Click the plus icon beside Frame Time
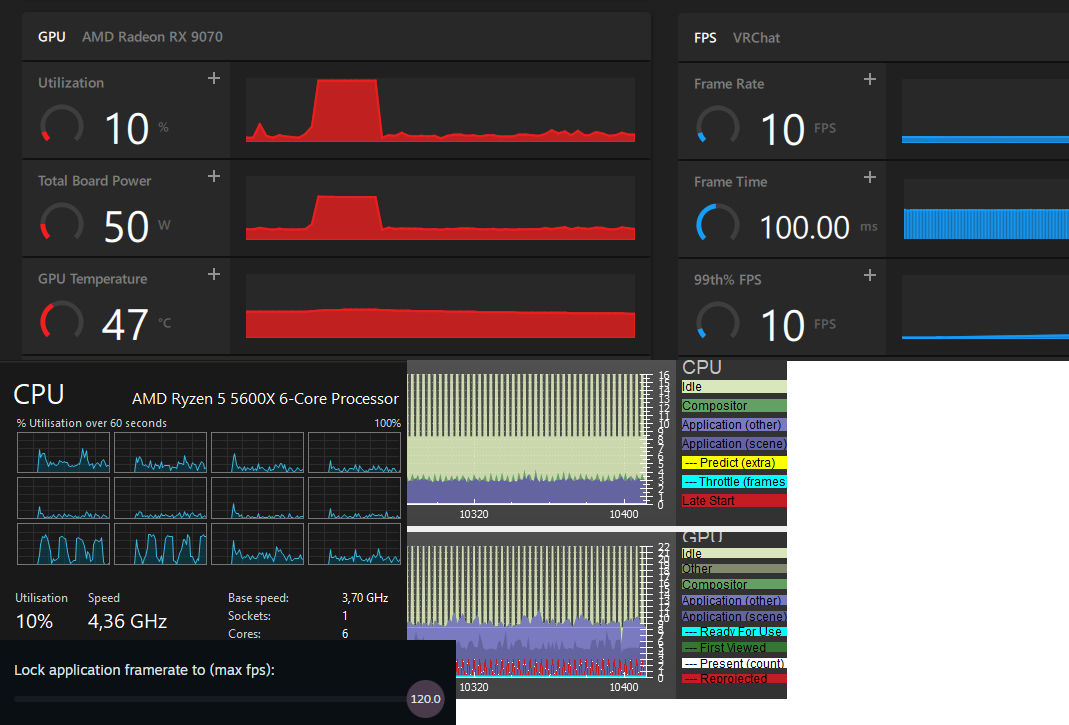 click(870, 177)
